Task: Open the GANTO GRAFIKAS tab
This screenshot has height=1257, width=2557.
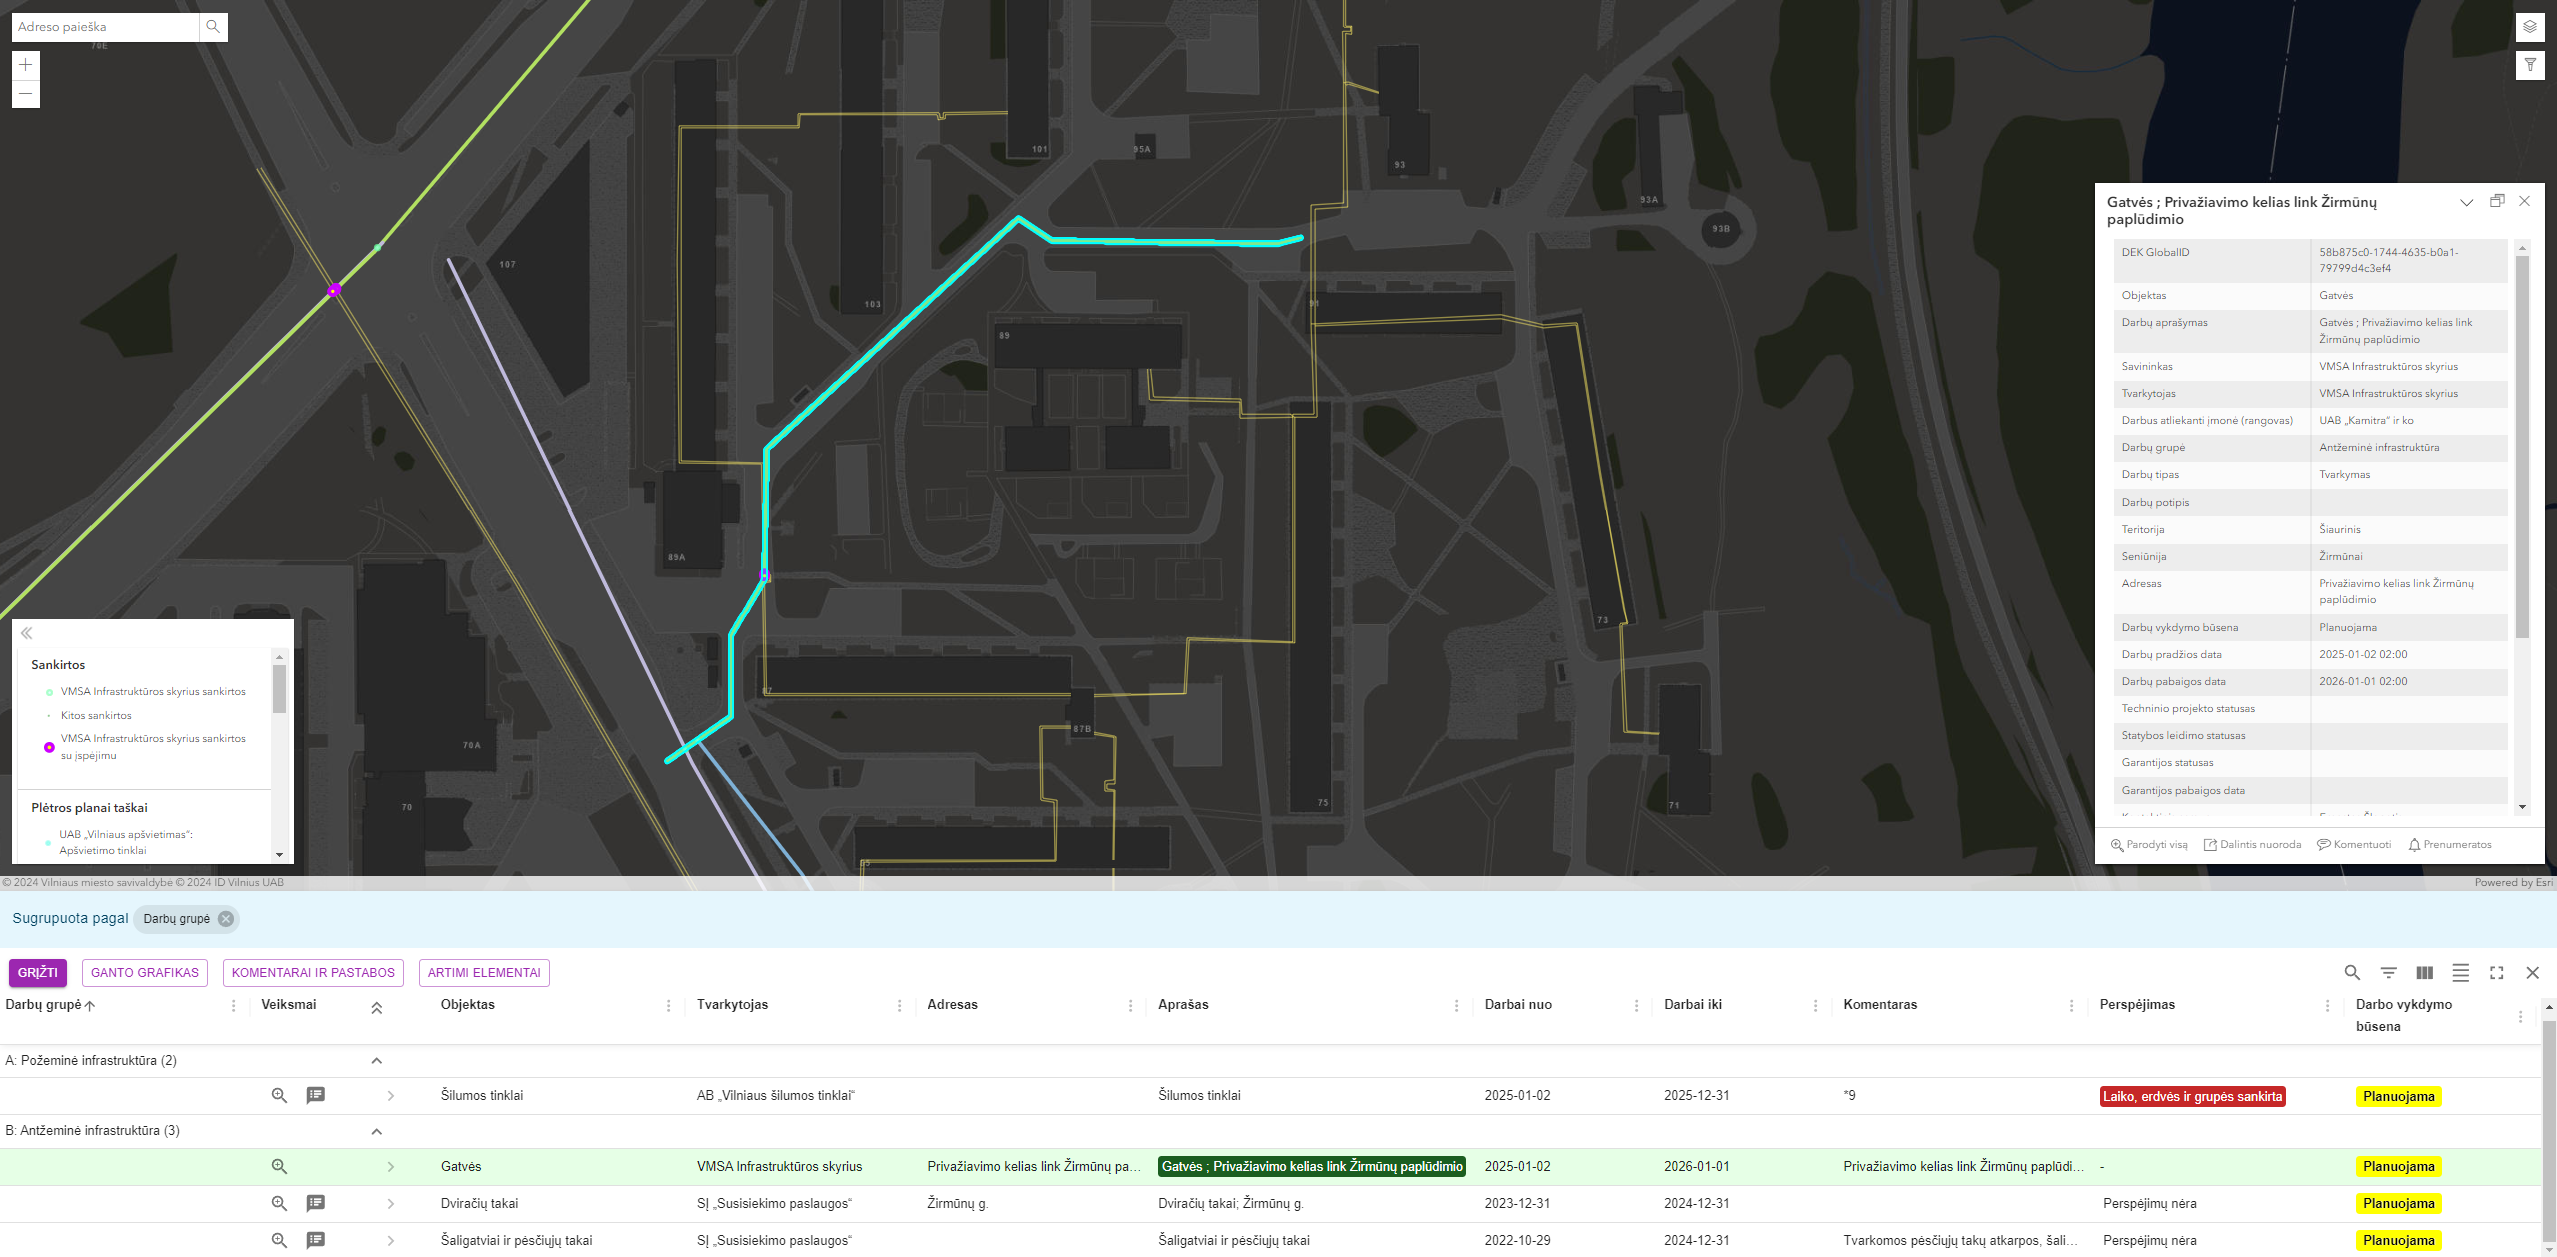Action: [145, 973]
